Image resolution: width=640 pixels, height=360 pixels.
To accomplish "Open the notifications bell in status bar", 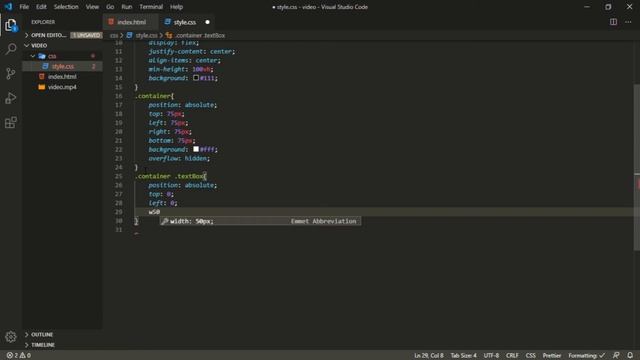I will point(630,356).
